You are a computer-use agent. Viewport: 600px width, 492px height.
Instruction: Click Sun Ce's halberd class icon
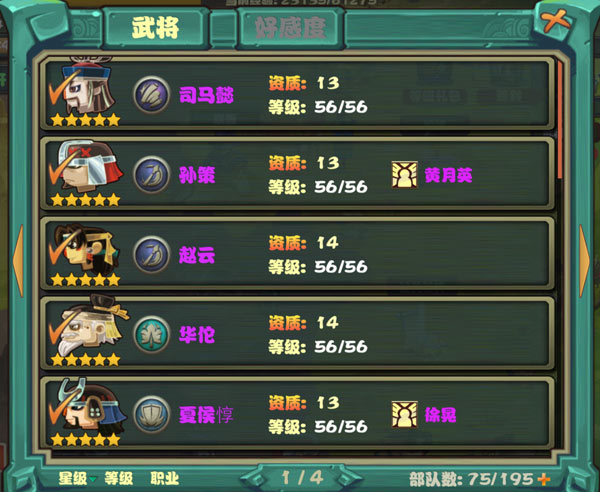coord(152,174)
